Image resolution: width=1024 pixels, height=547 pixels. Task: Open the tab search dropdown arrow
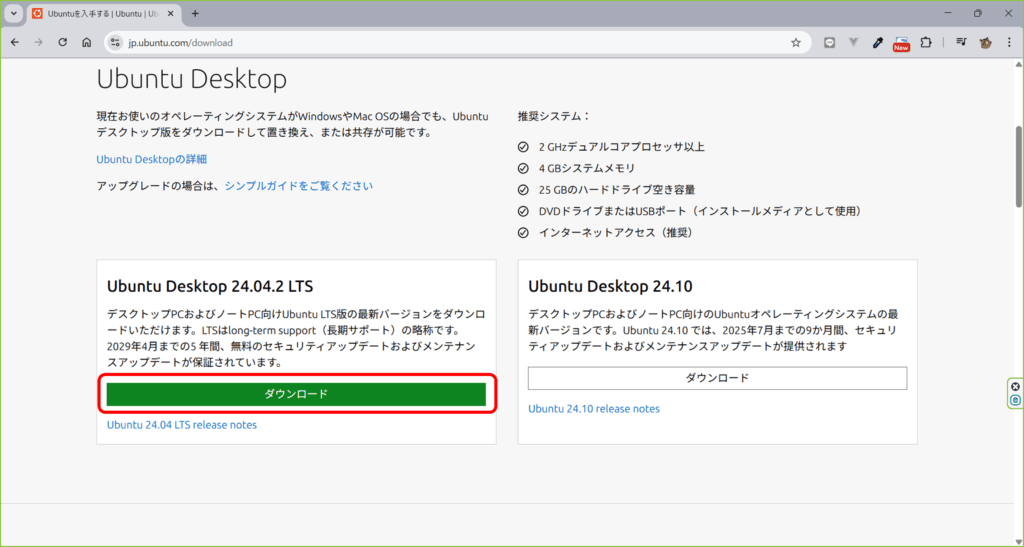click(x=14, y=13)
